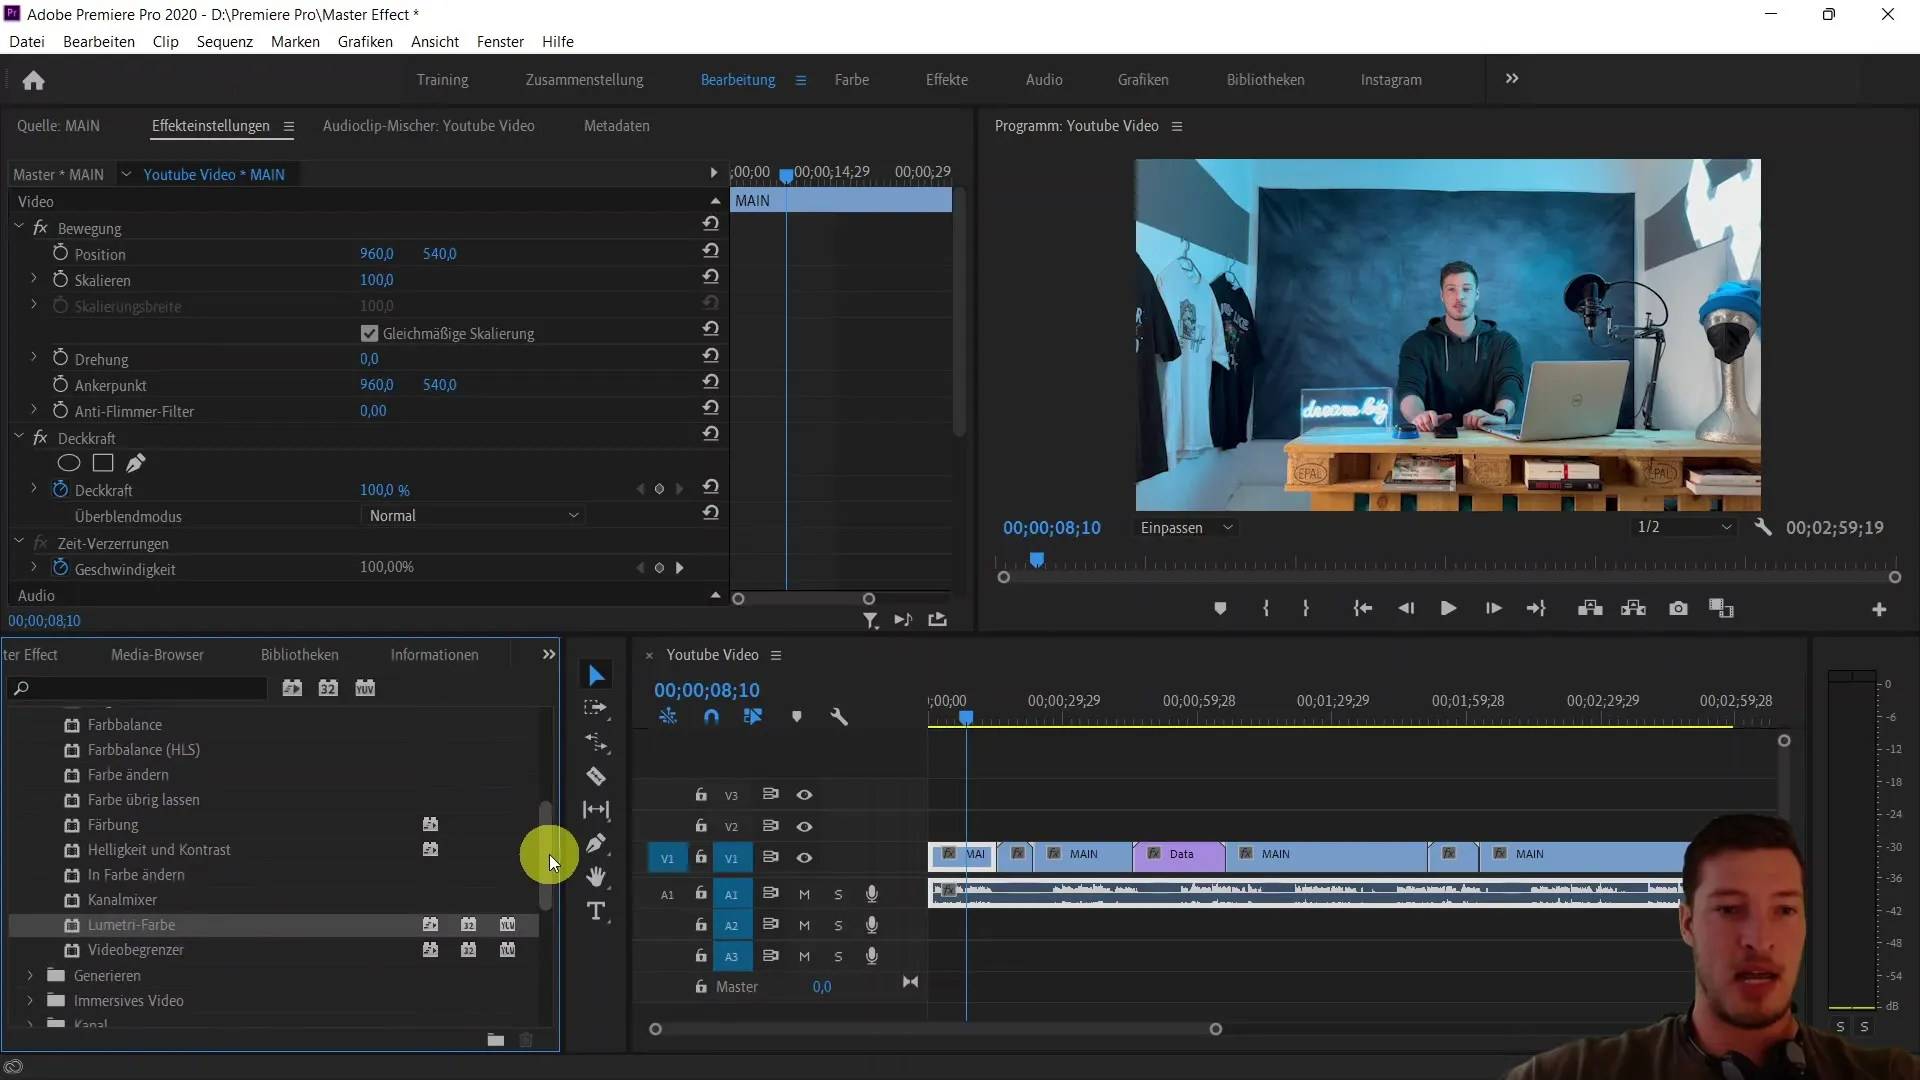Hide track V2 output eye

(804, 827)
